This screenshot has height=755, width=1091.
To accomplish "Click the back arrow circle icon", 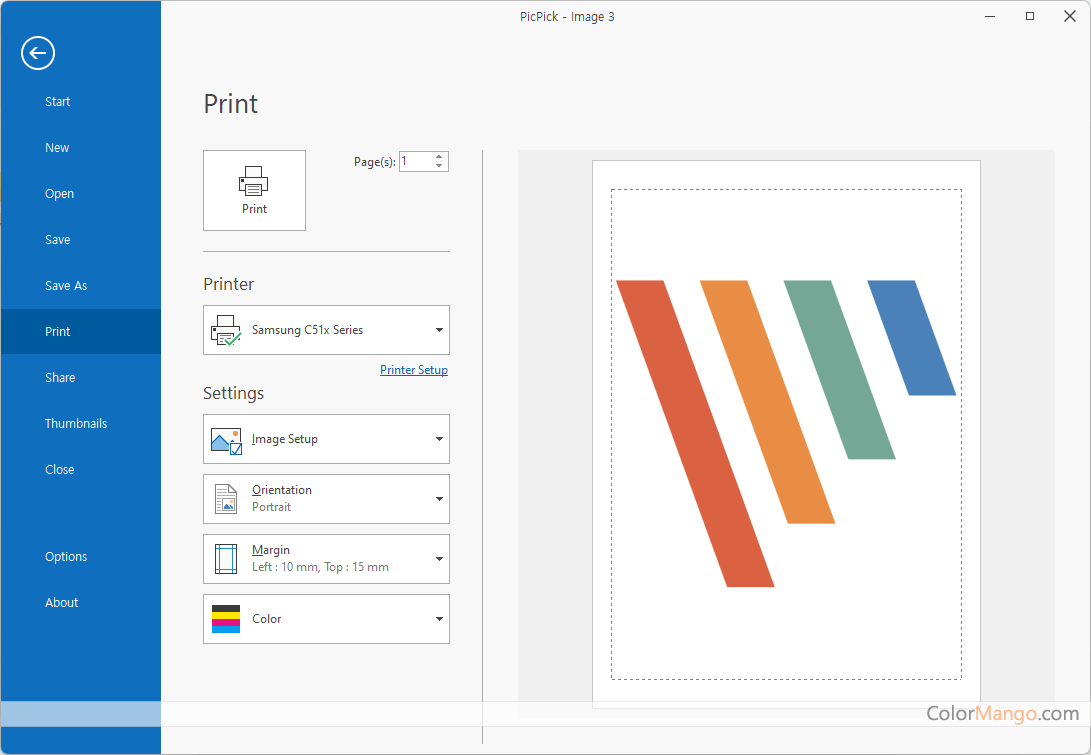I will pyautogui.click(x=38, y=53).
